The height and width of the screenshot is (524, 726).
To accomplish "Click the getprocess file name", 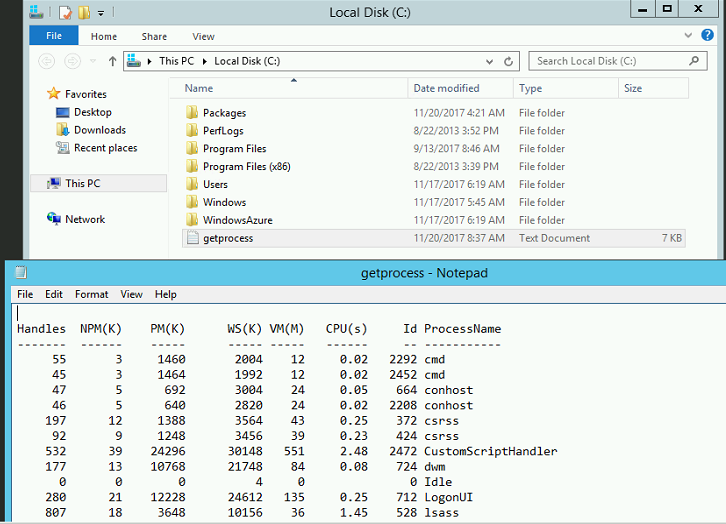I will coord(228,238).
